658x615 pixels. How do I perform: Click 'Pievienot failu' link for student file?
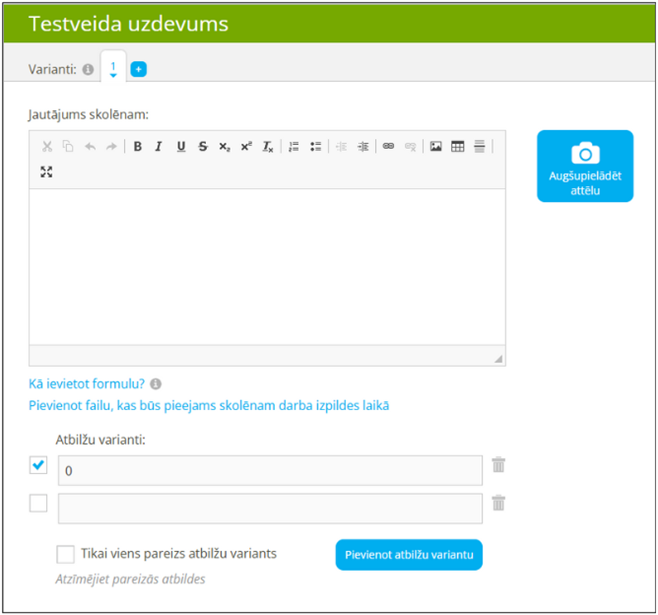click(209, 405)
